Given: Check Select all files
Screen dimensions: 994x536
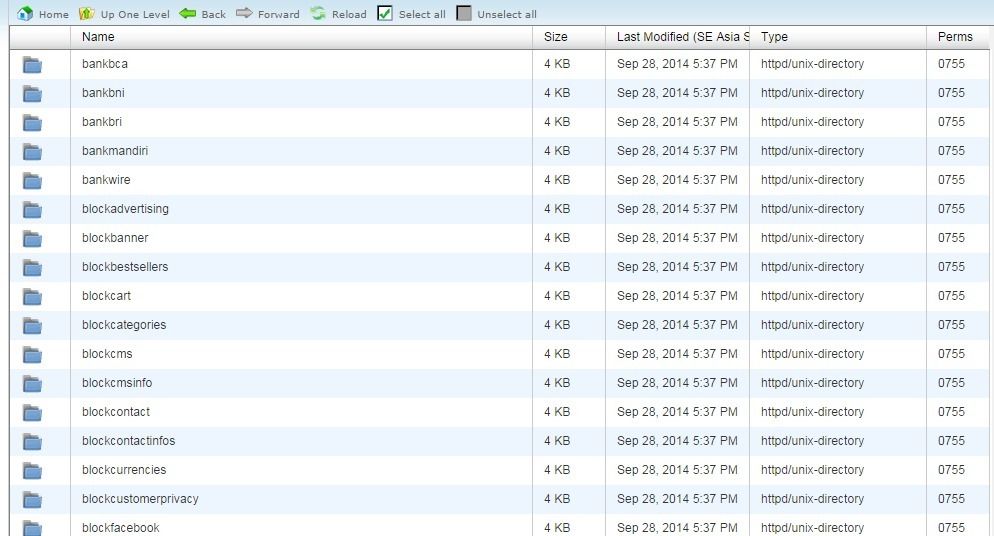Looking at the screenshot, I should 385,14.
